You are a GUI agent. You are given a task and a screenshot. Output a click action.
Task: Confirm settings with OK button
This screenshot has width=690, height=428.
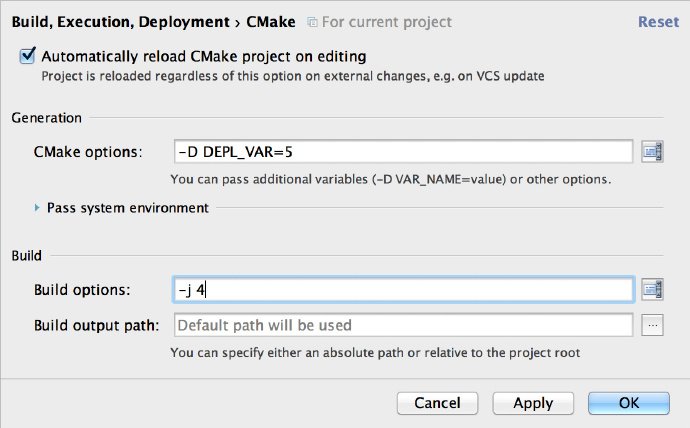tap(629, 403)
